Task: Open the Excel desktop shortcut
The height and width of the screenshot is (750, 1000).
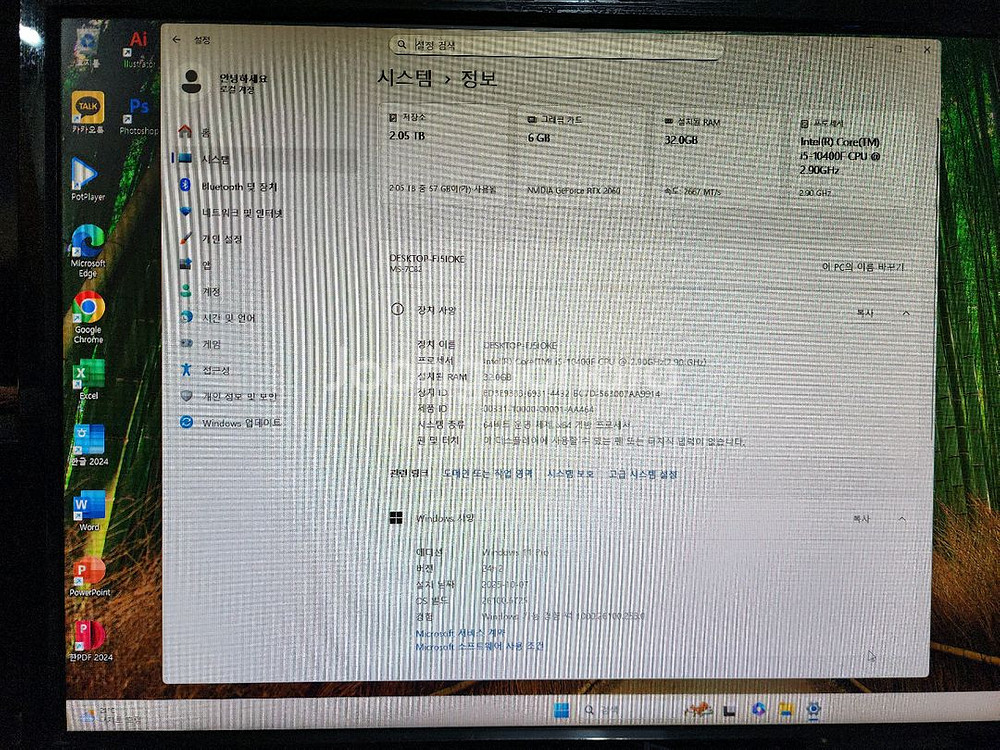Action: point(88,377)
